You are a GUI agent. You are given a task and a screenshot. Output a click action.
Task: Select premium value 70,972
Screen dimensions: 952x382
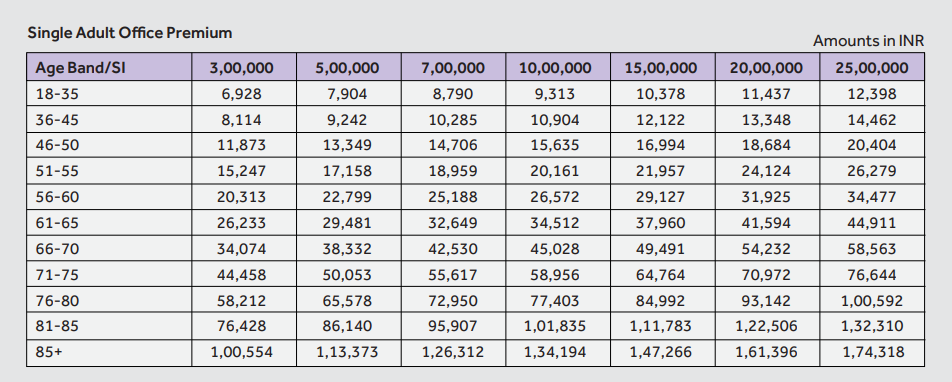(766, 275)
